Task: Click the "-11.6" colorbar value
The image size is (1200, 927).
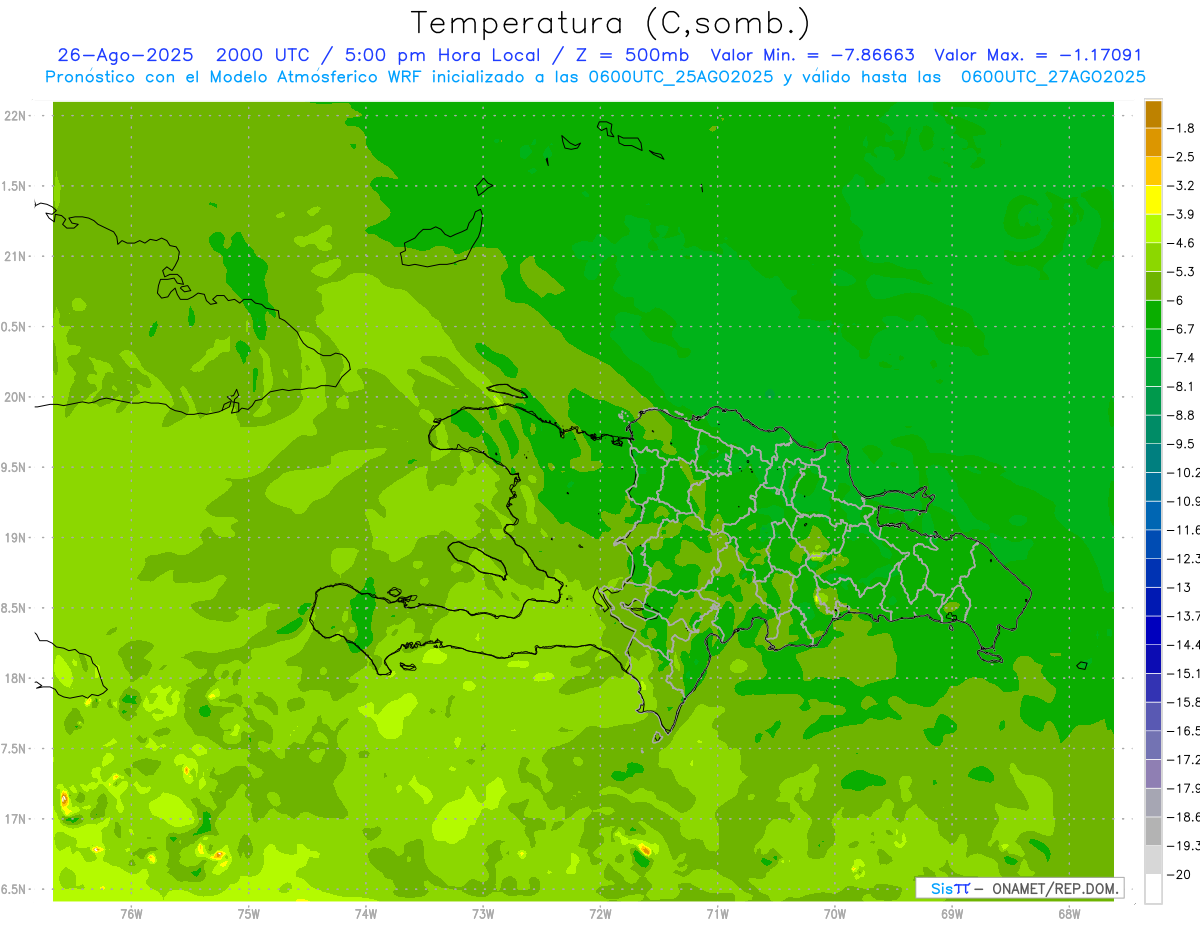Action: (1184, 530)
